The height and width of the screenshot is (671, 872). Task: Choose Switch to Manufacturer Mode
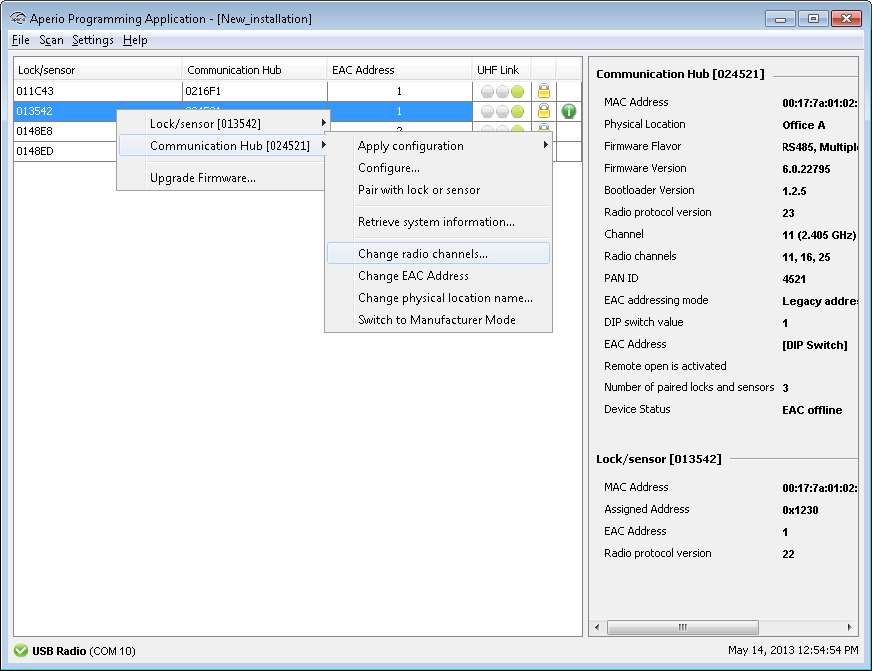(x=438, y=320)
